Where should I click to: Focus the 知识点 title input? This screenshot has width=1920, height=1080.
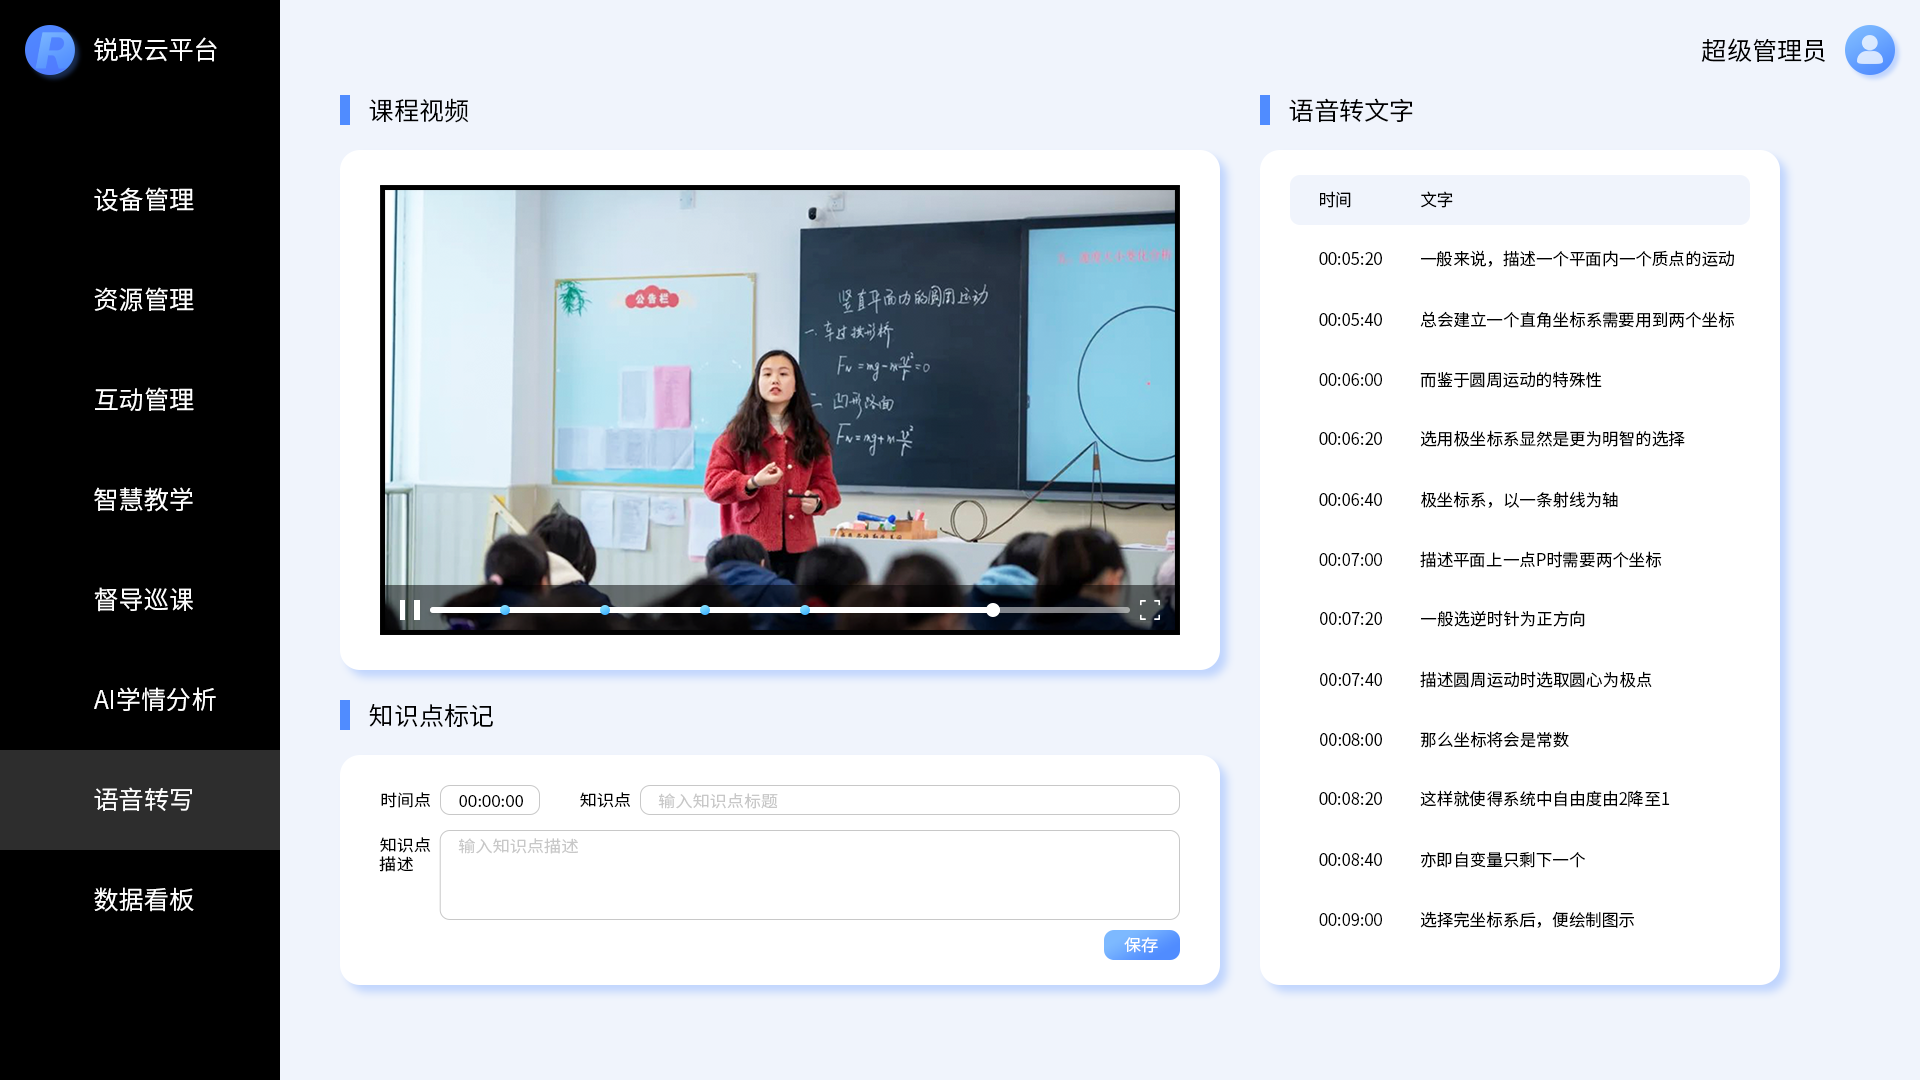point(909,800)
